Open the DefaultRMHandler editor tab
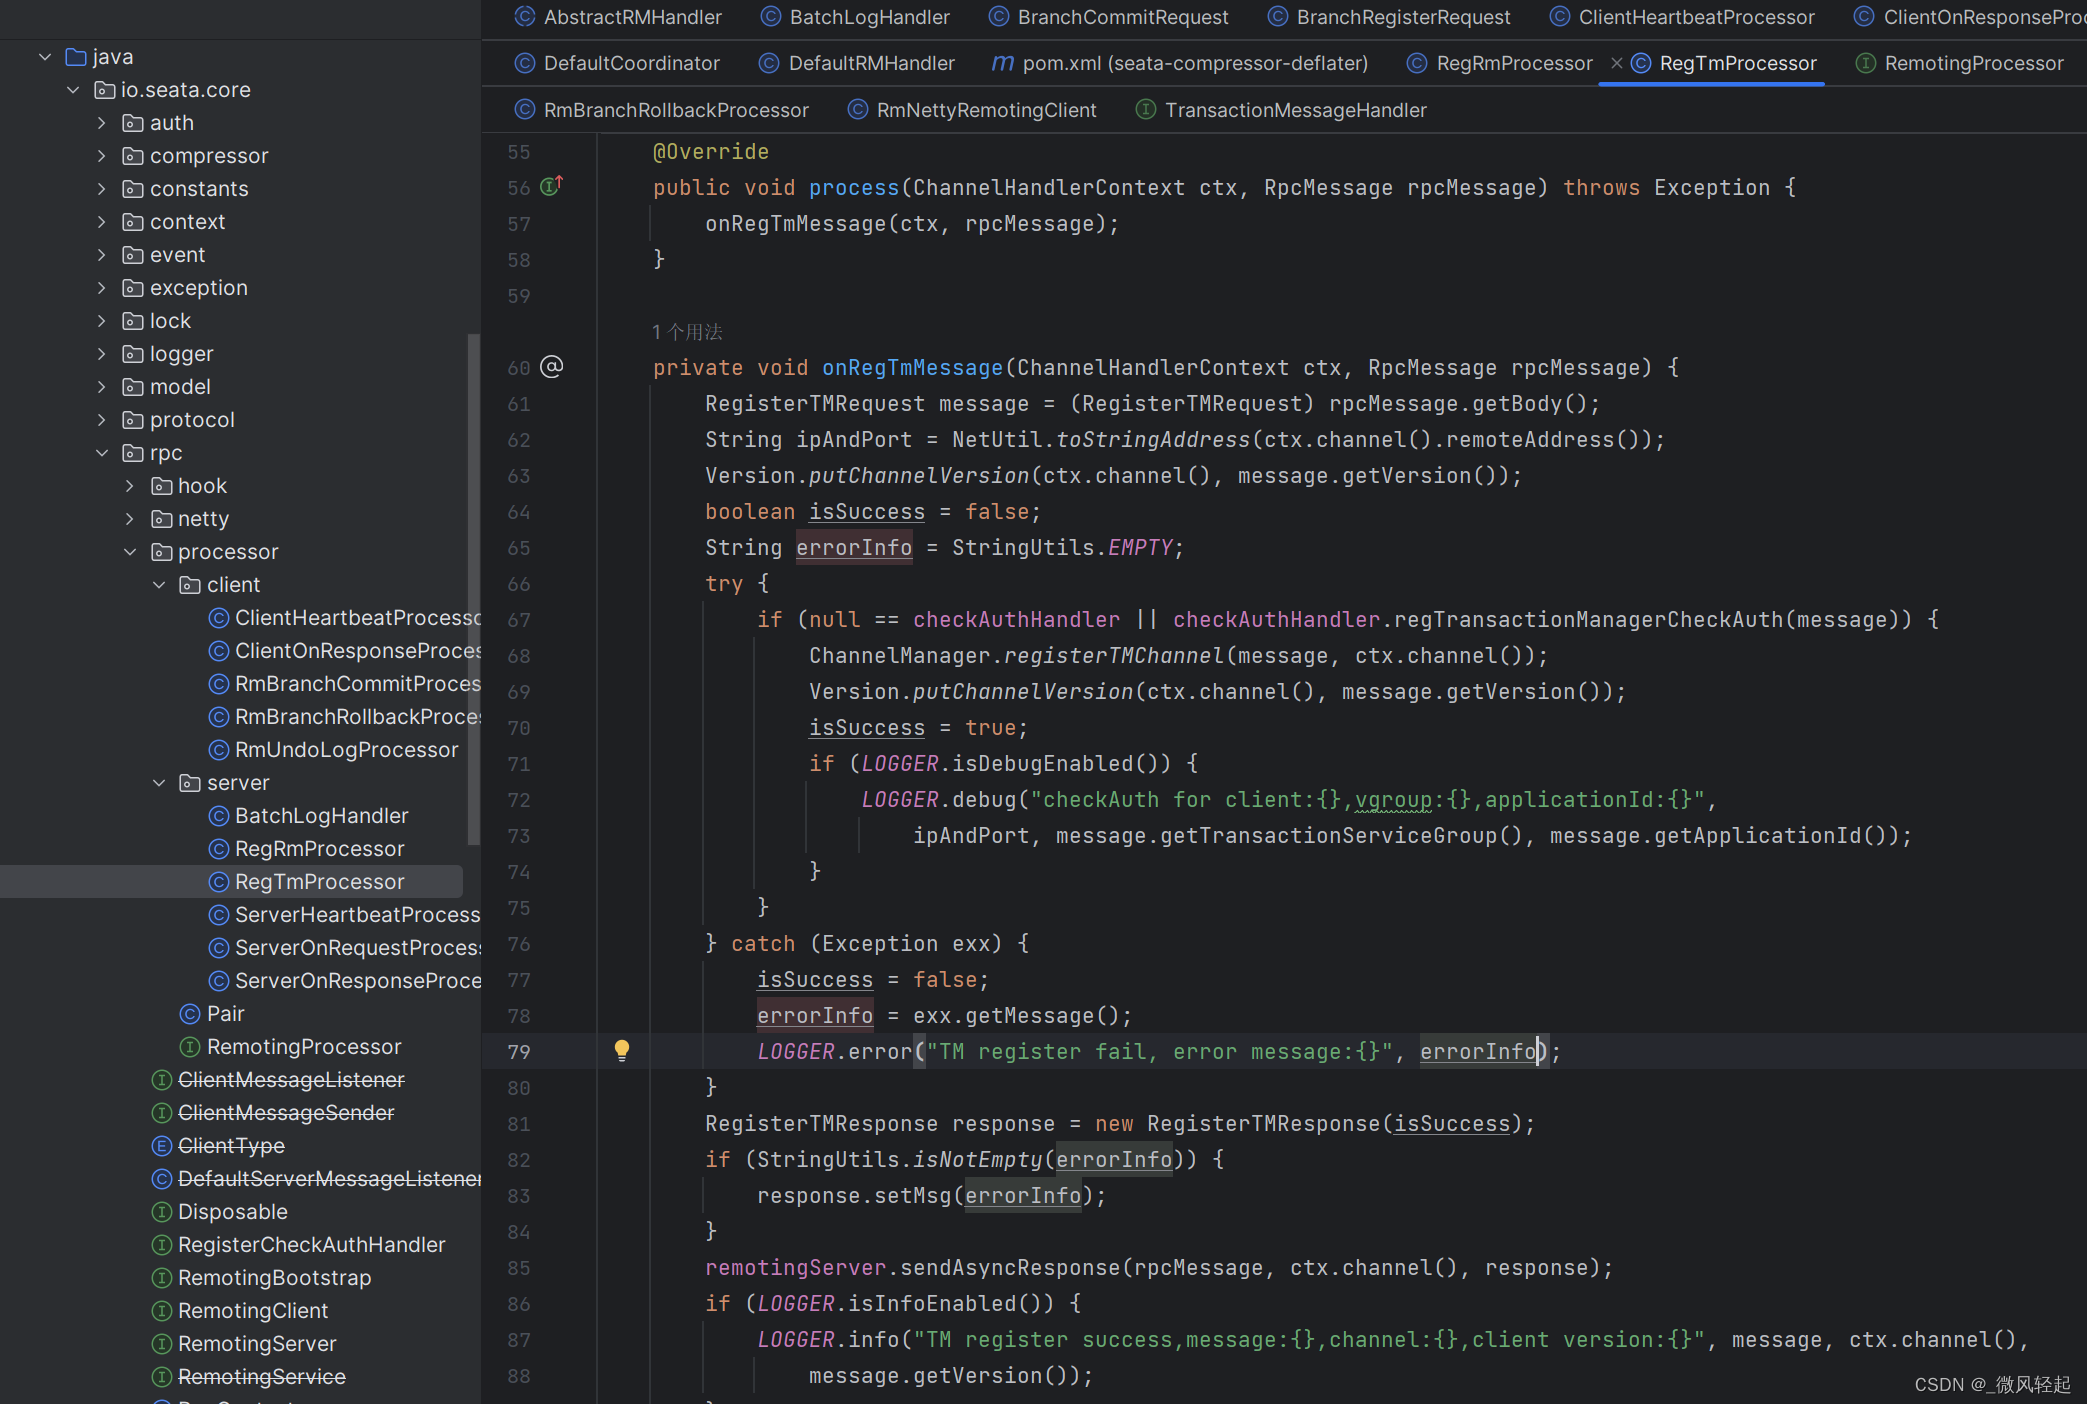This screenshot has width=2087, height=1404. (x=857, y=63)
